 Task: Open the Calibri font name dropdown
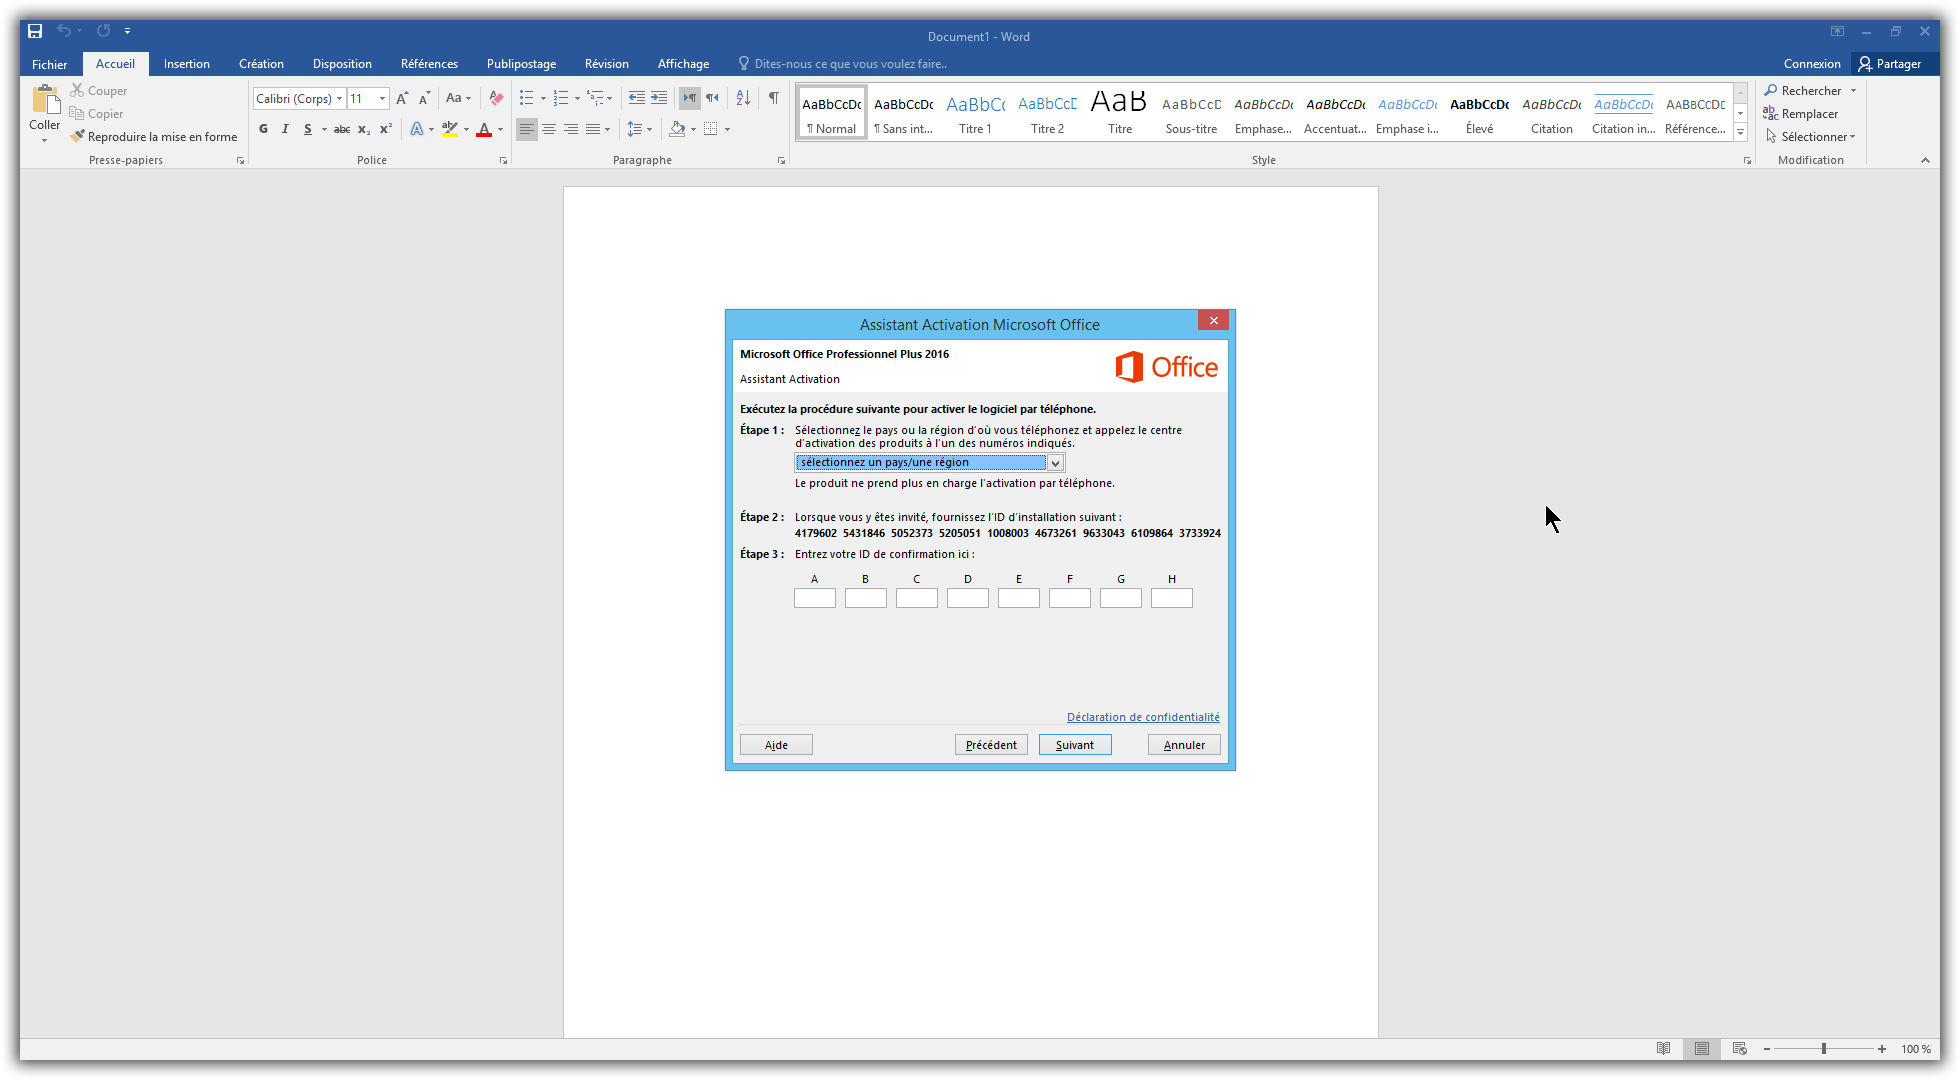[x=339, y=98]
